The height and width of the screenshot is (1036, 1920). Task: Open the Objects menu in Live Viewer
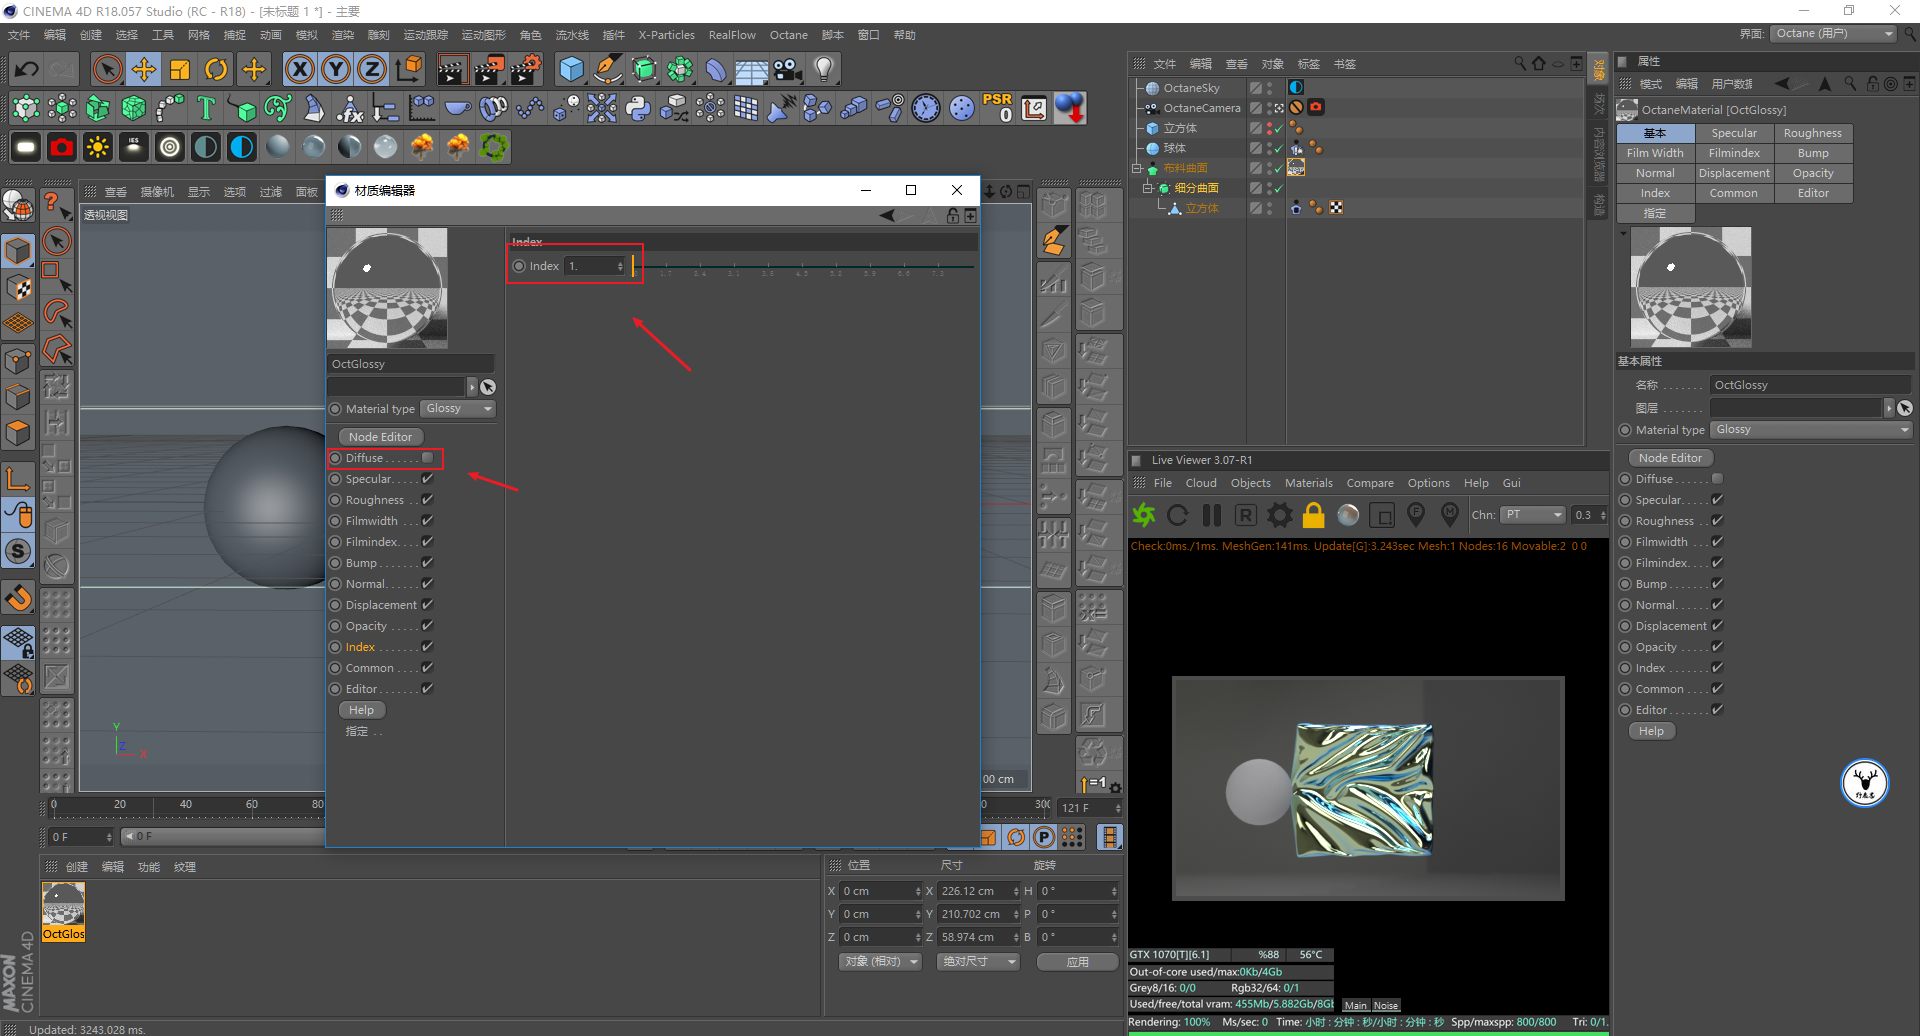pos(1250,483)
